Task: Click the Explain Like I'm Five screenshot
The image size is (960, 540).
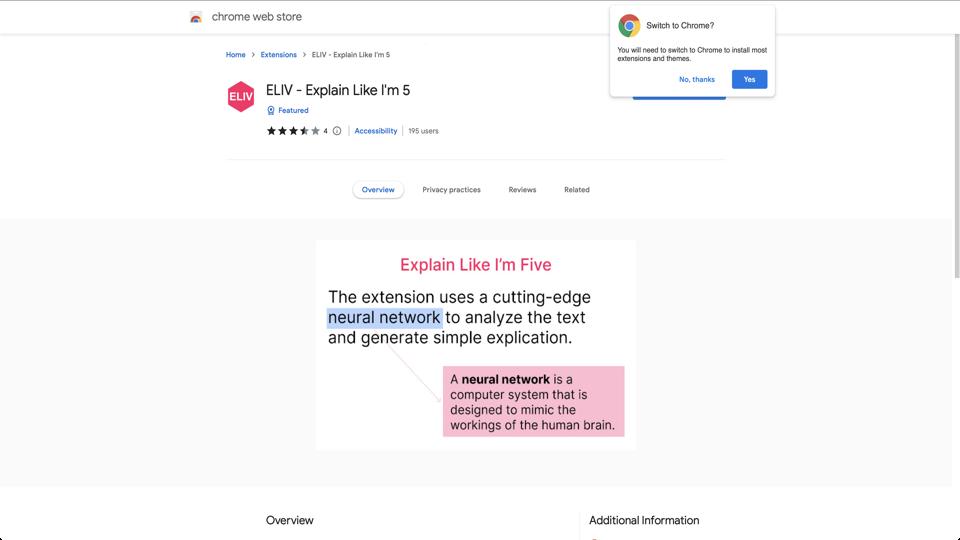Action: pos(476,345)
